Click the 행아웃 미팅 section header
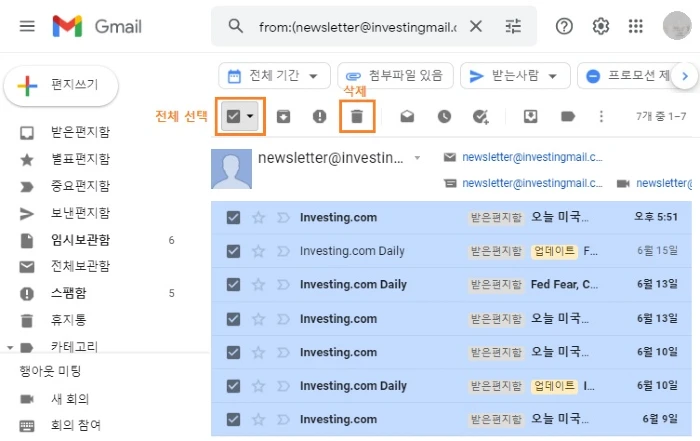Viewport: 700px width, 441px height. [50, 371]
